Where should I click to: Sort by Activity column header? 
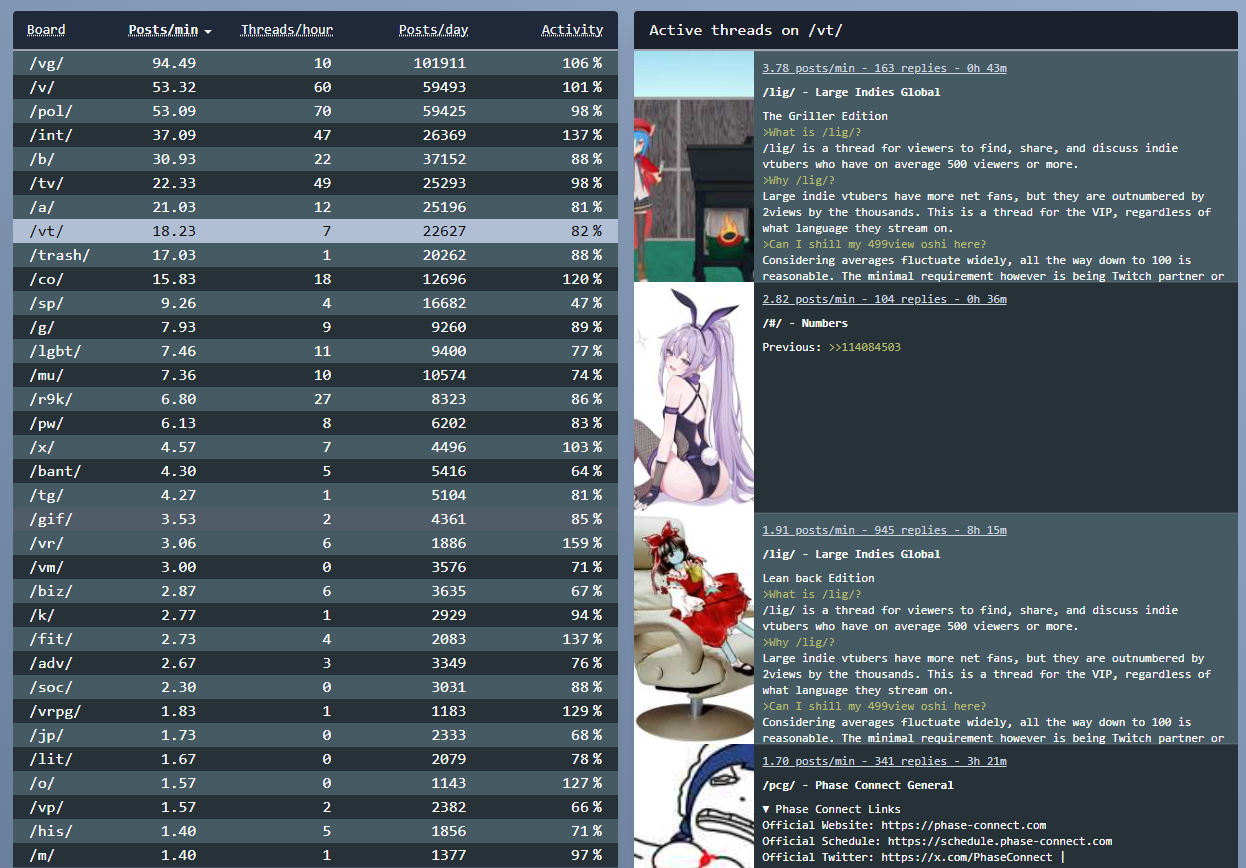(x=572, y=30)
